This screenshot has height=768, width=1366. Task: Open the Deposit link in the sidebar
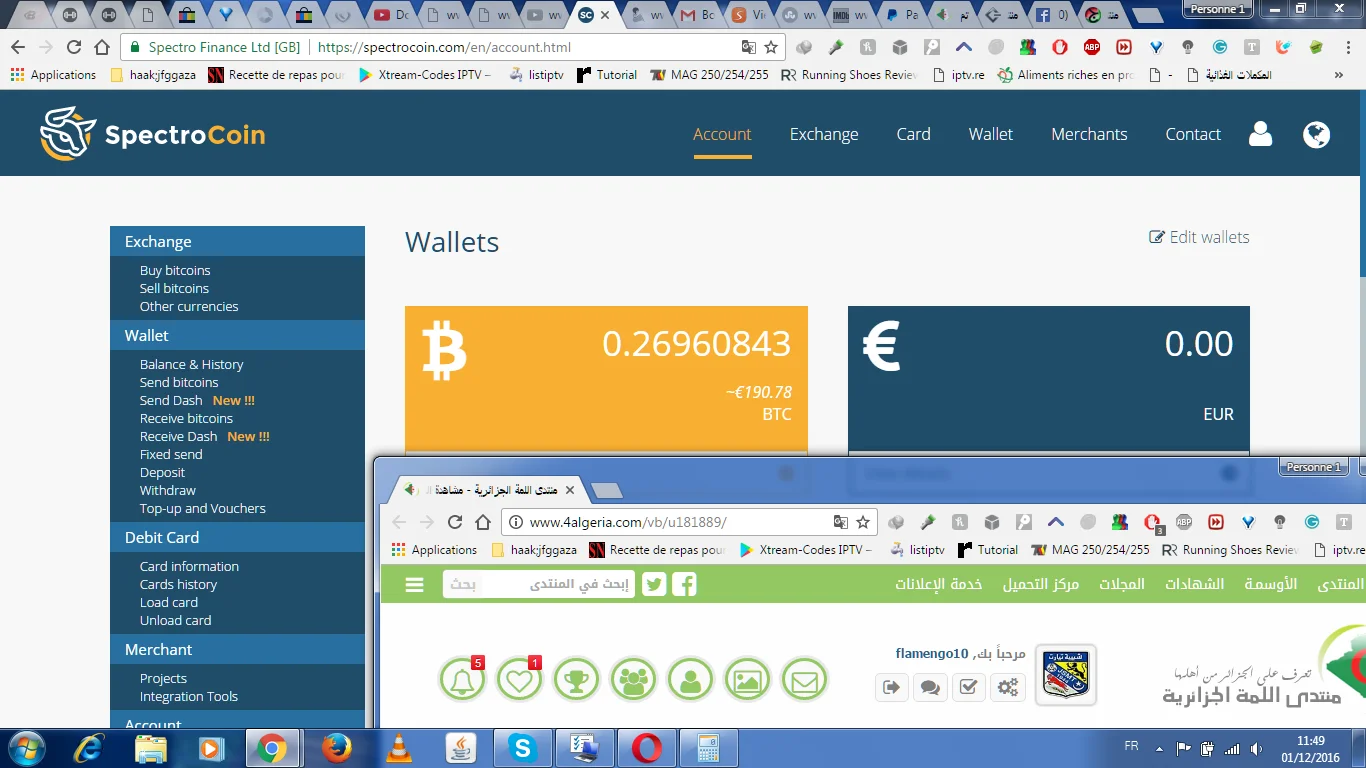click(x=162, y=472)
